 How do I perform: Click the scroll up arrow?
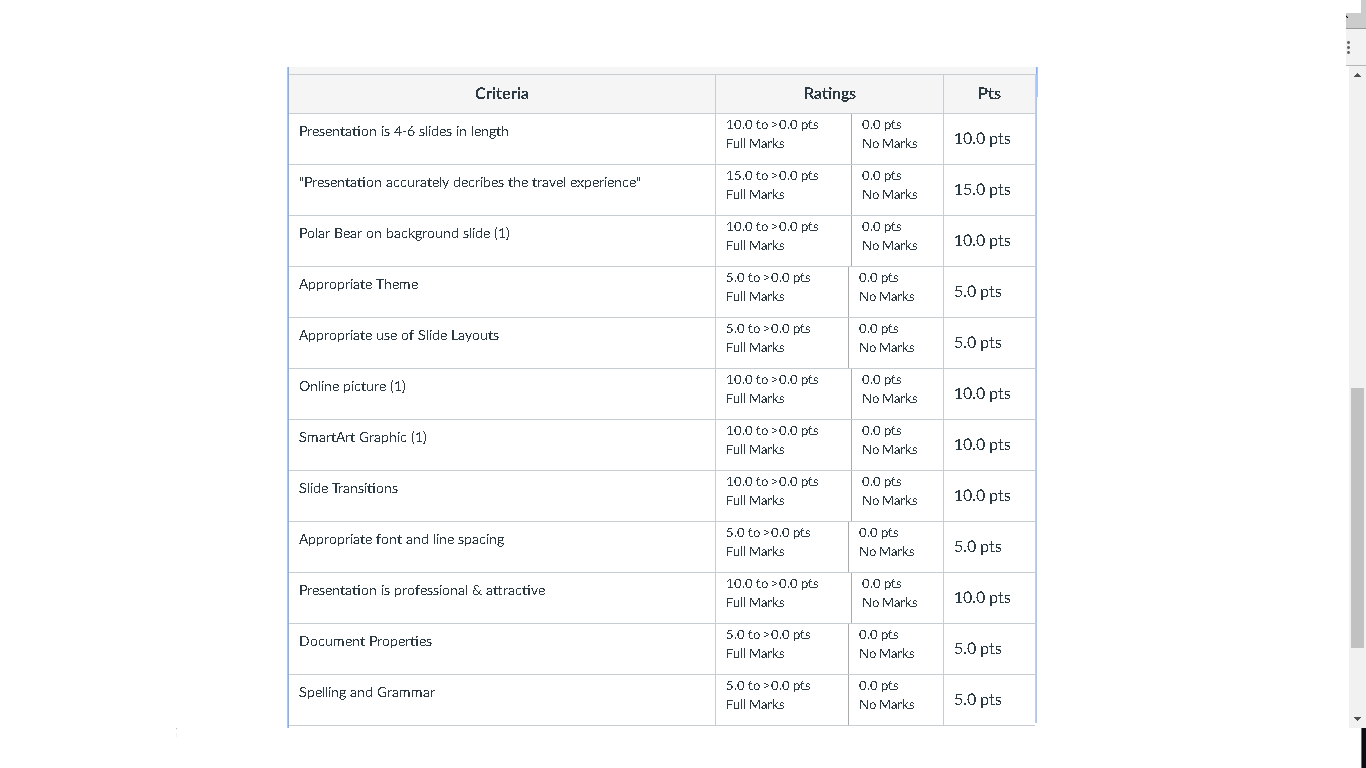(x=1357, y=74)
